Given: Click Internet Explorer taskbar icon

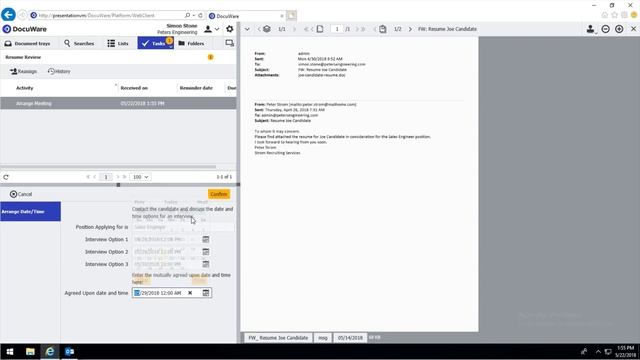Looking at the screenshot, I should click(50, 351).
